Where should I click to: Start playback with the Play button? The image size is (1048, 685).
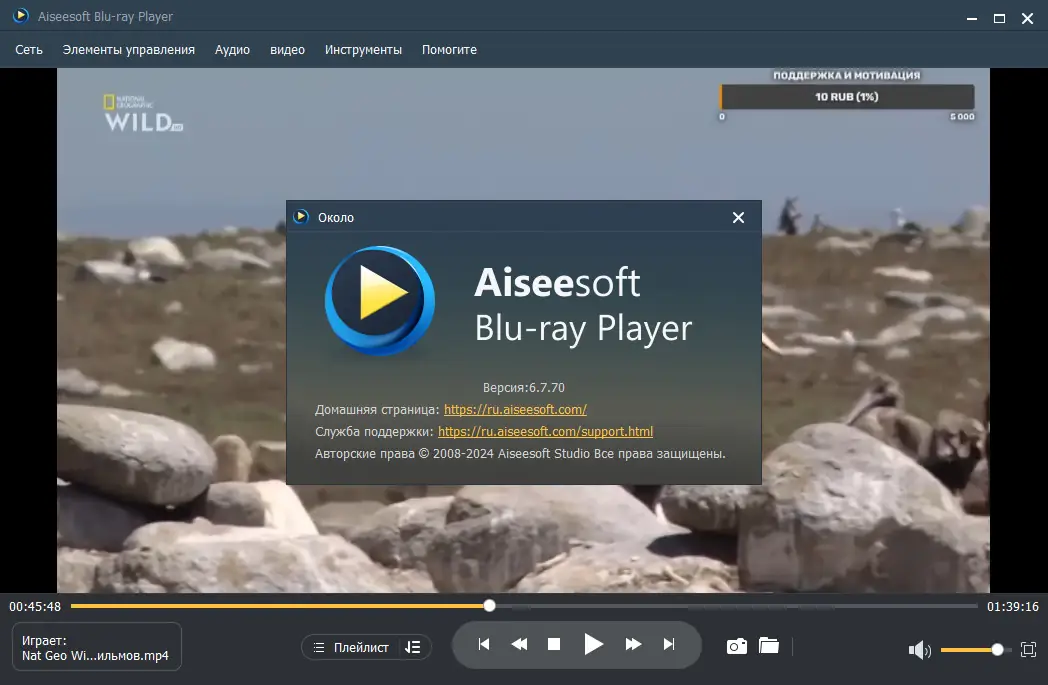coord(594,644)
